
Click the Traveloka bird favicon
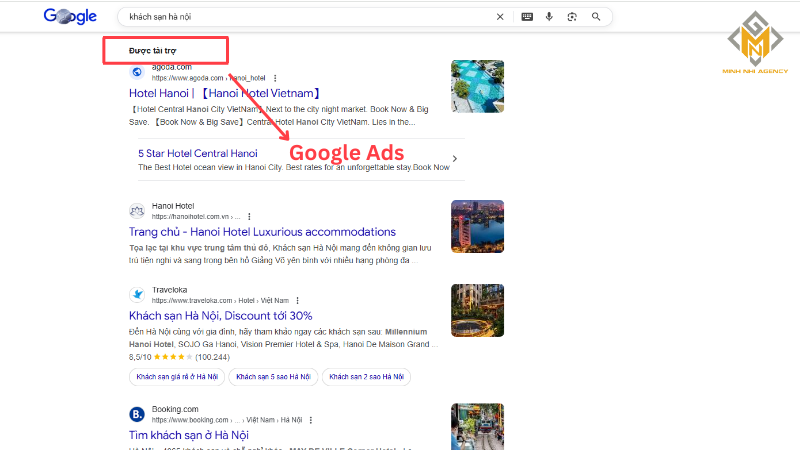click(137, 294)
